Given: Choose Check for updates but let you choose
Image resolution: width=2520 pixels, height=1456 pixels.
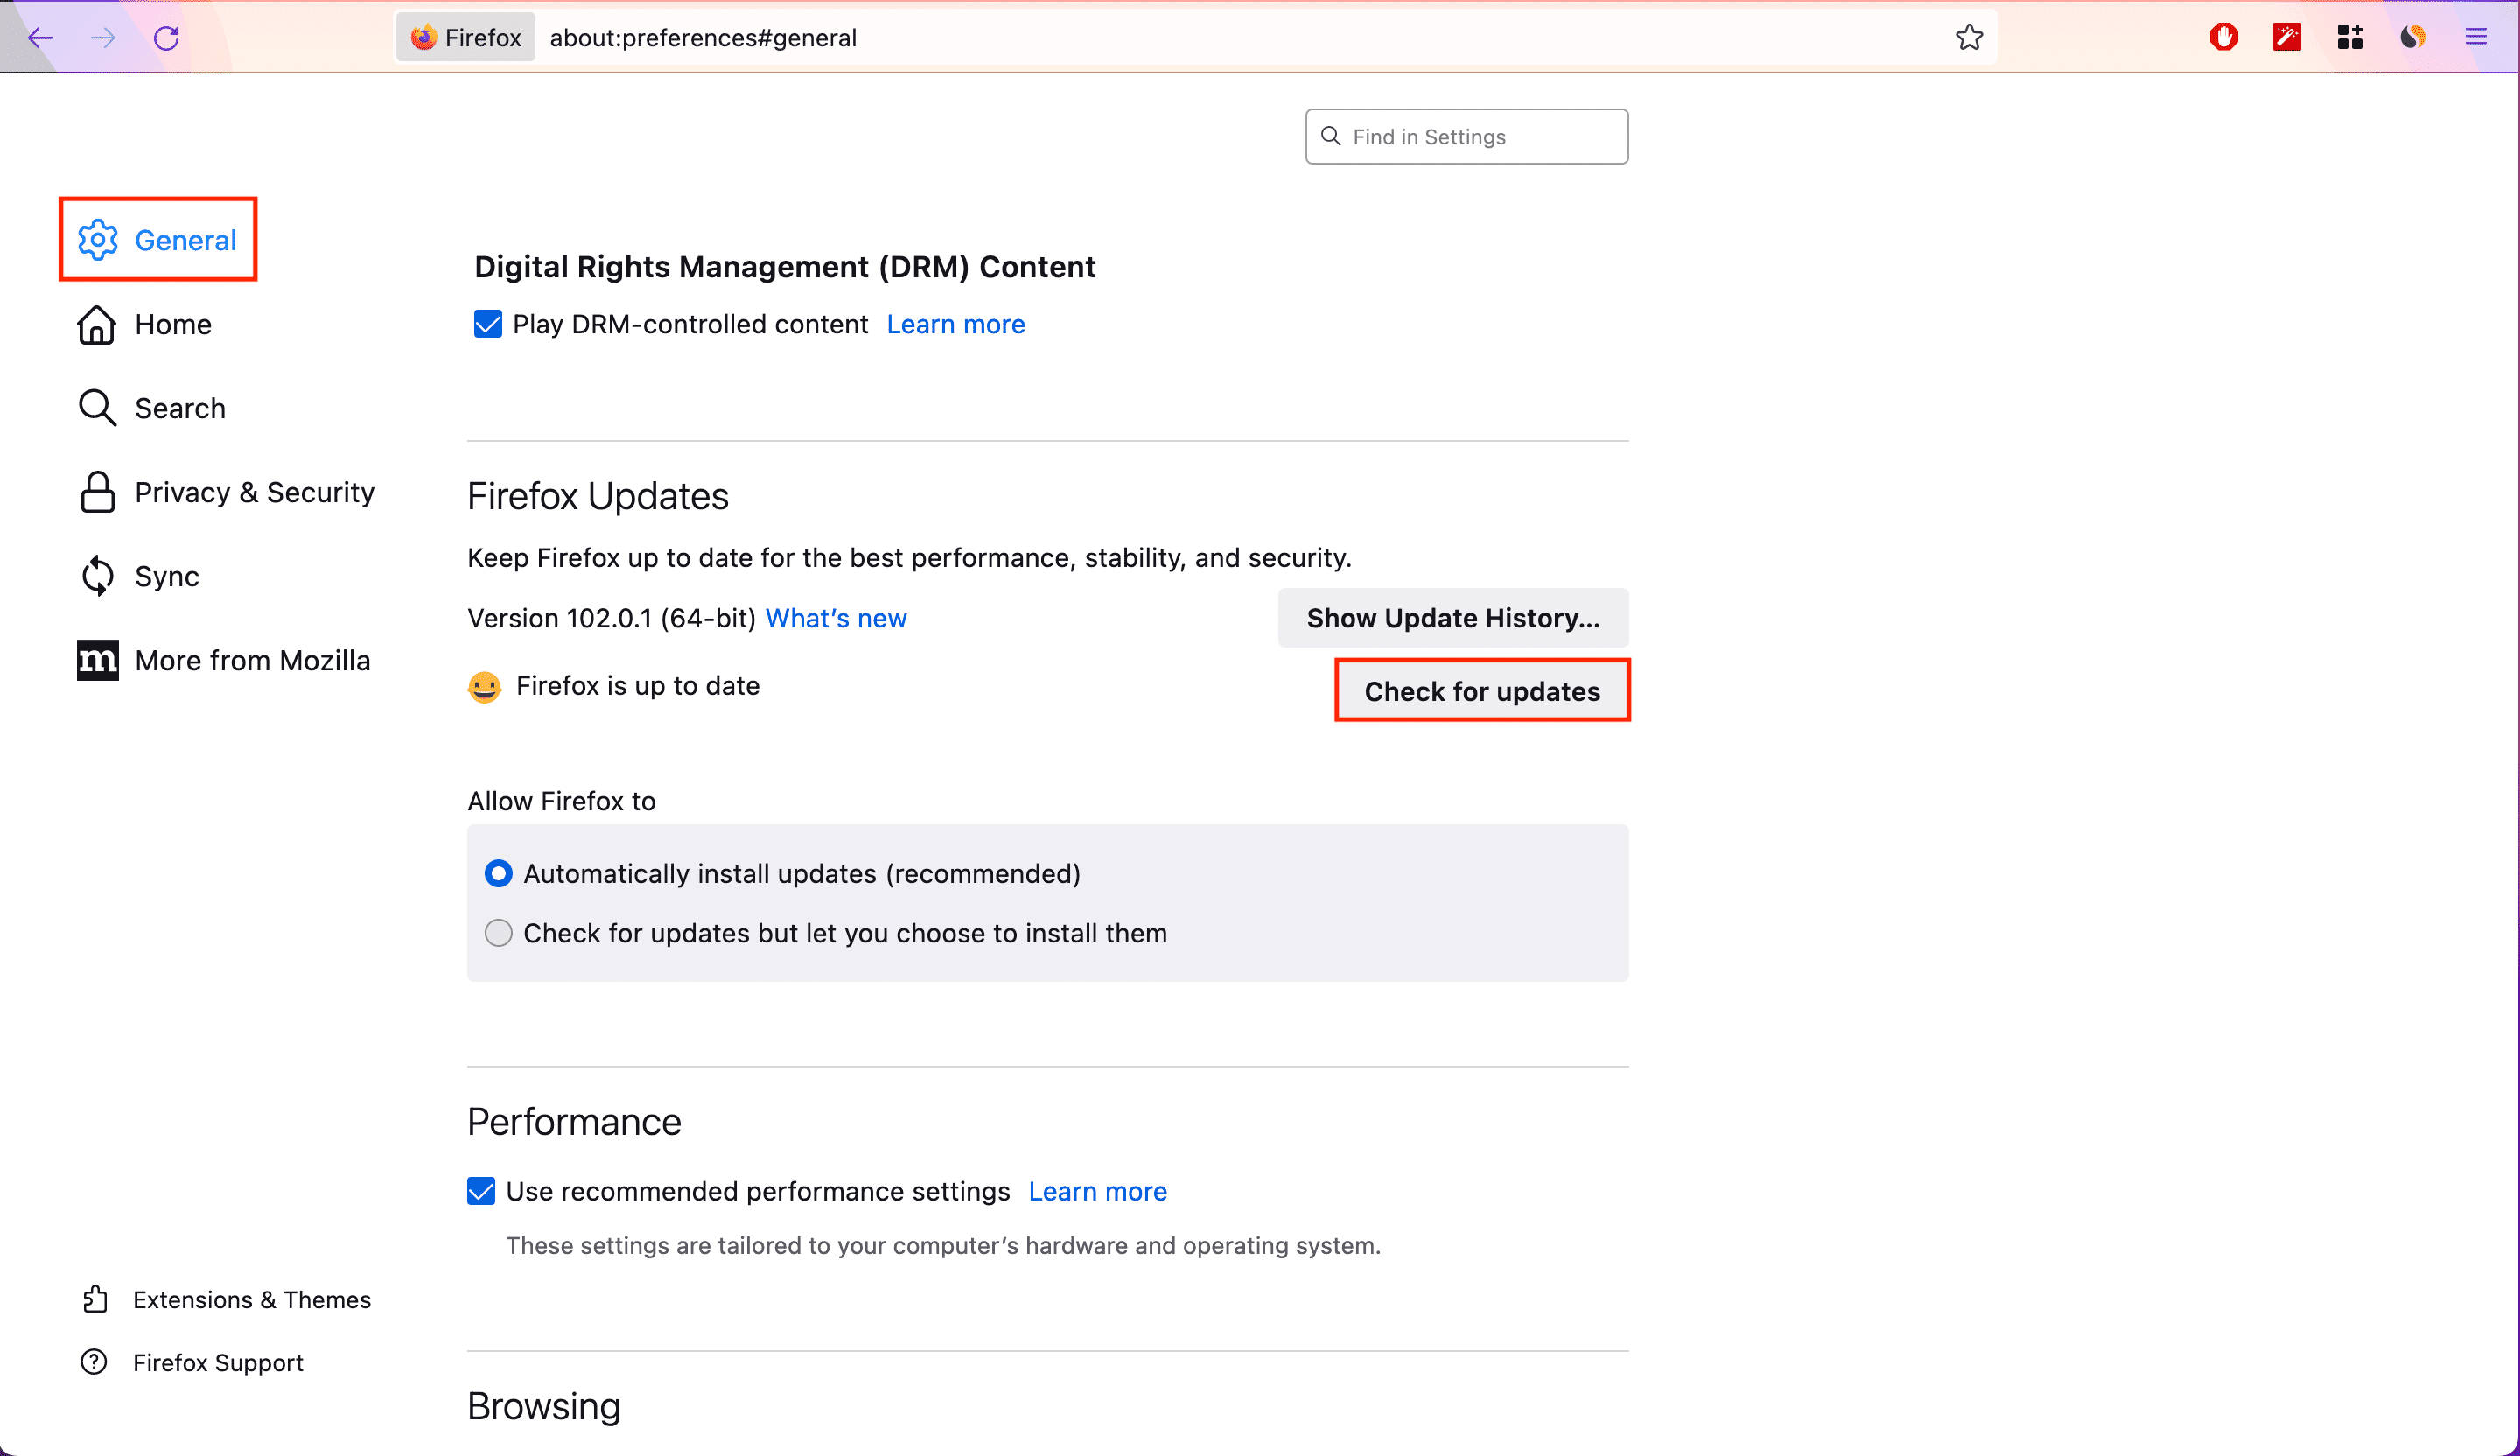Looking at the screenshot, I should pyautogui.click(x=498, y=933).
